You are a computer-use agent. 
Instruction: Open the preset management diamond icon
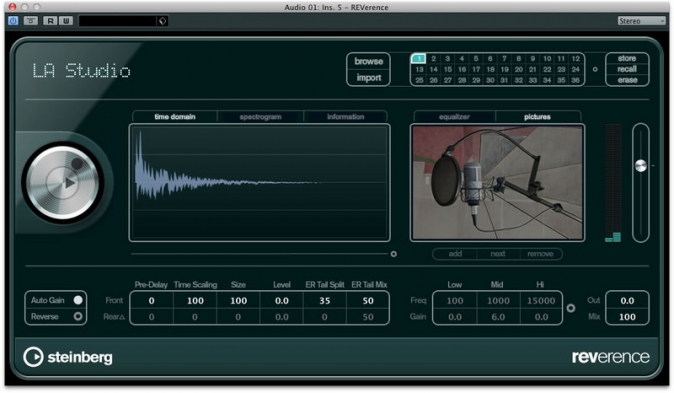[162, 21]
